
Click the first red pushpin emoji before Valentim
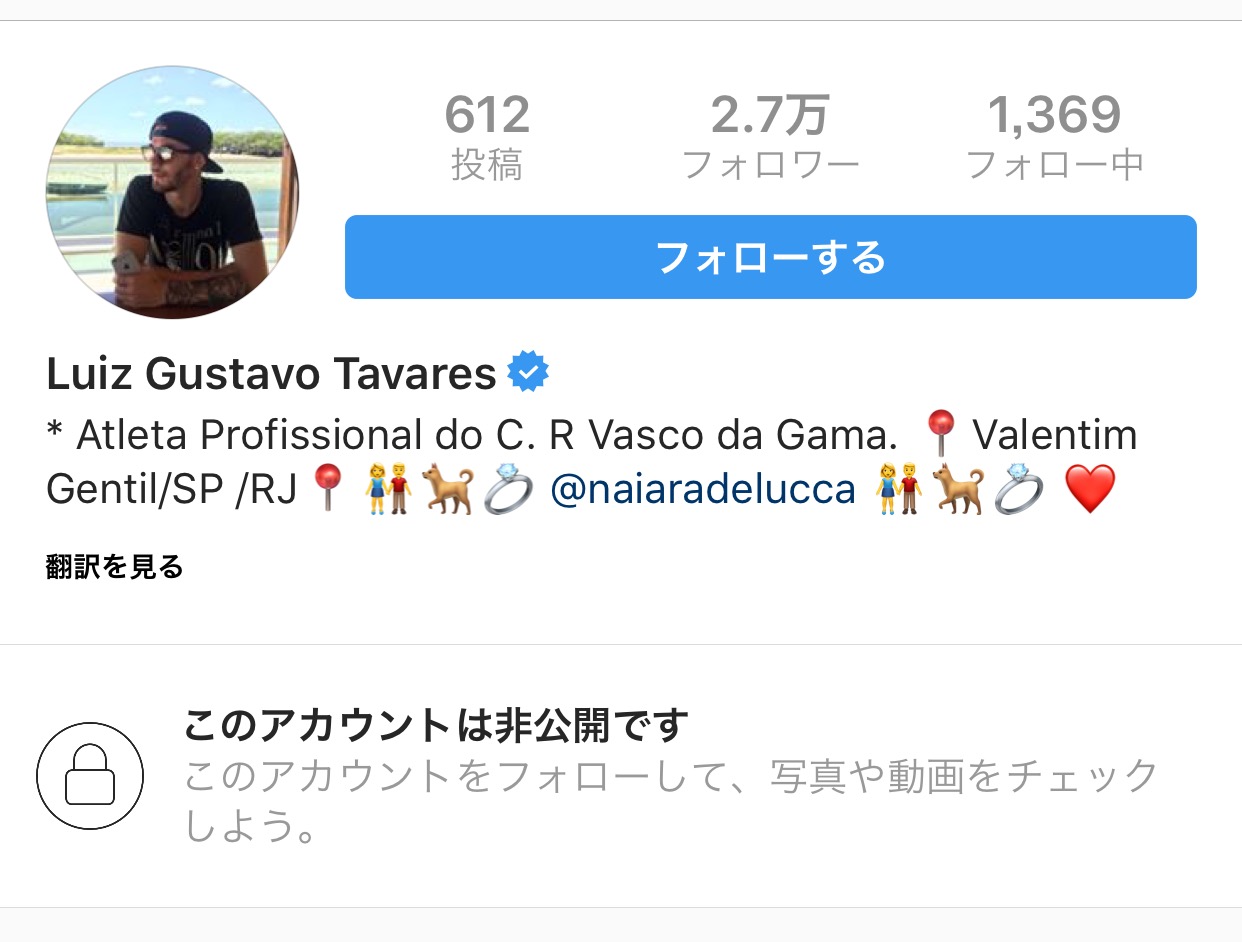(938, 434)
